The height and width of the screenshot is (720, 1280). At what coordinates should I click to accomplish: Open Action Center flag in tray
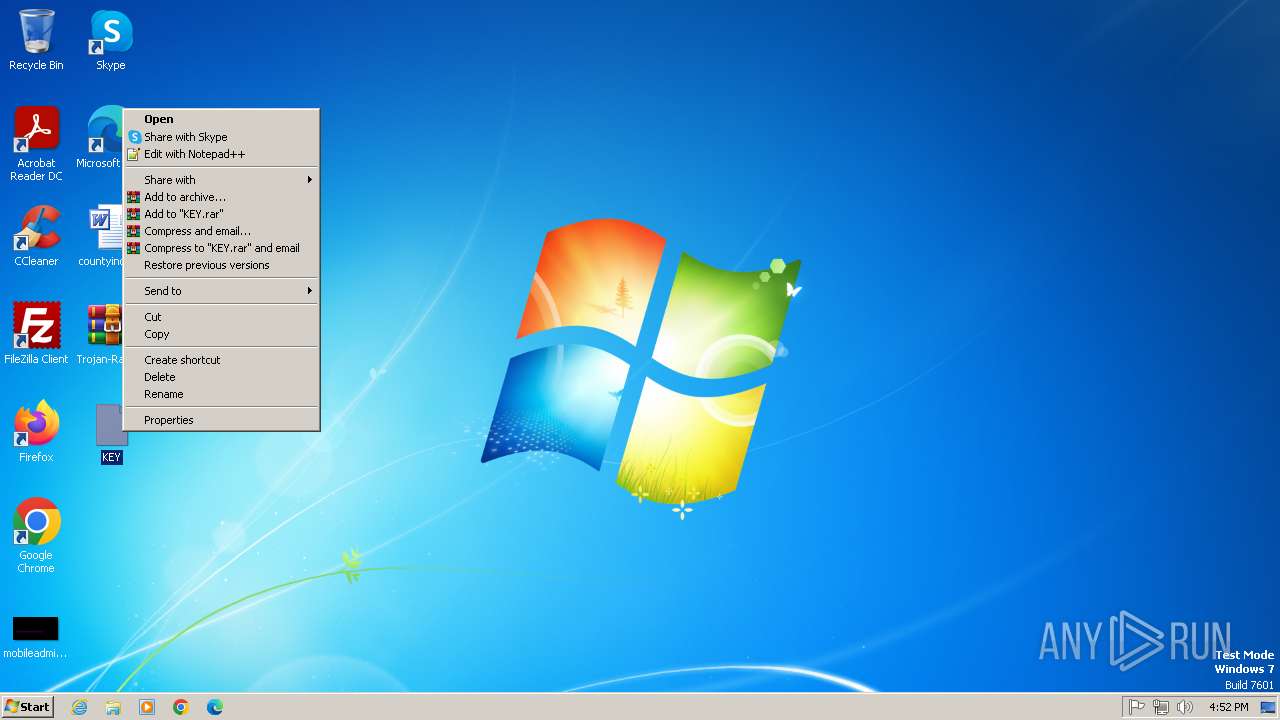[x=1137, y=707]
